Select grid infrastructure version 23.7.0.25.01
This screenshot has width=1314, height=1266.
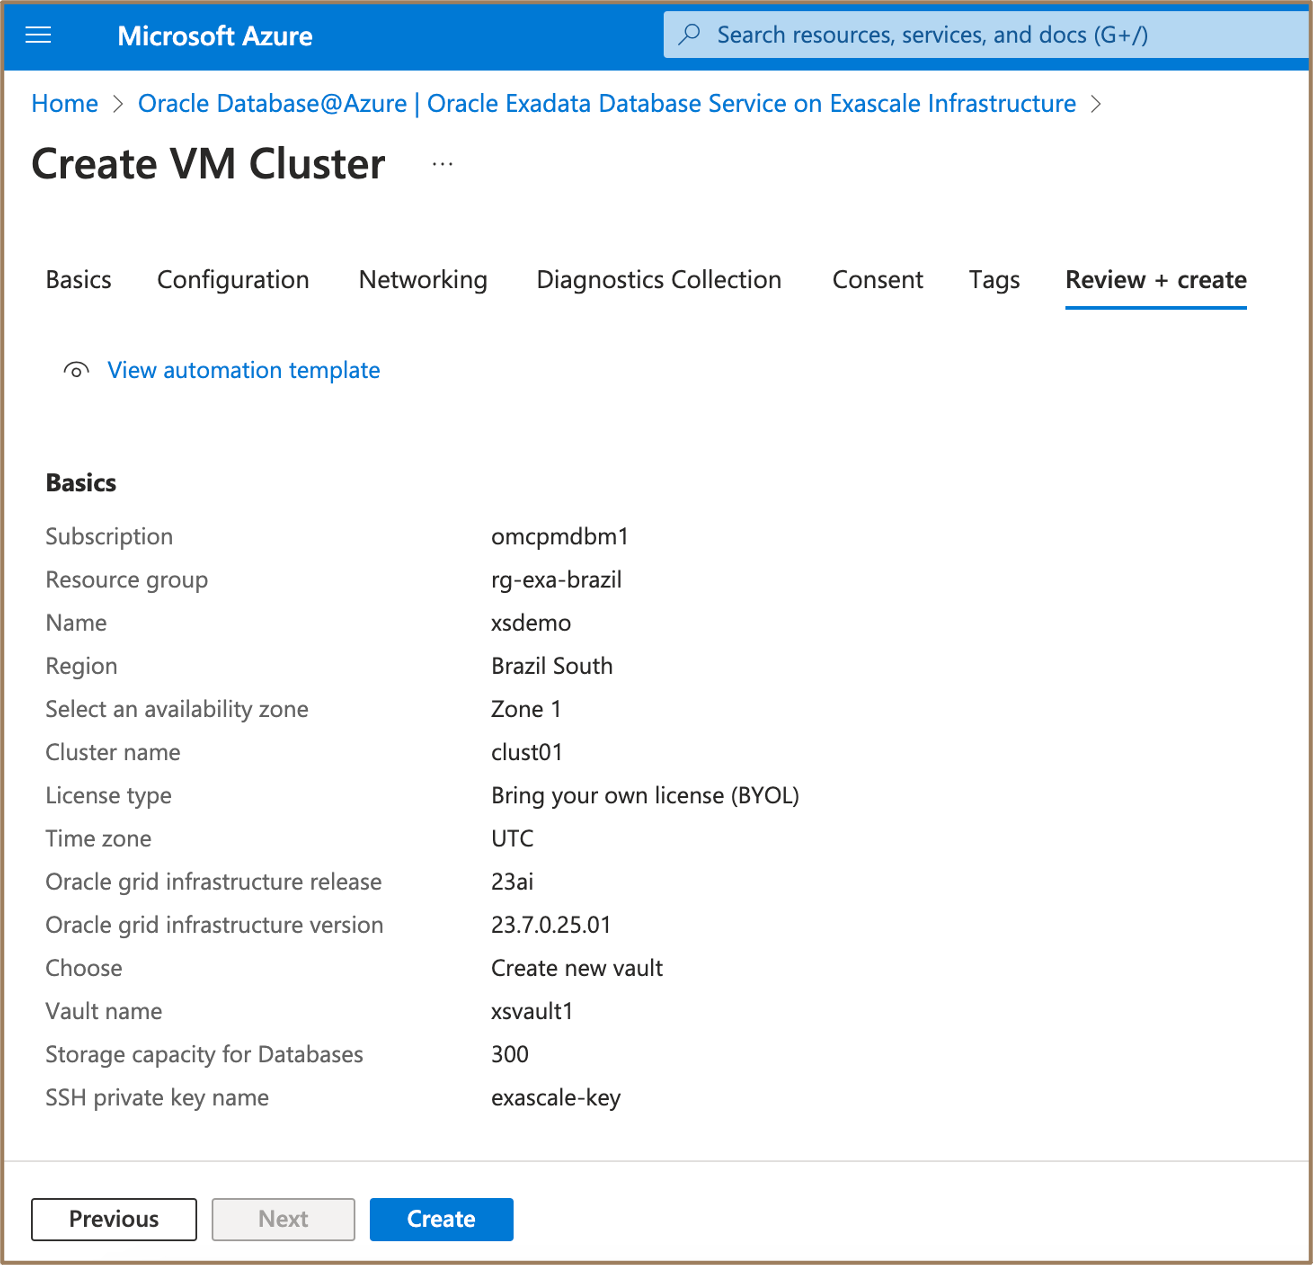pos(551,925)
